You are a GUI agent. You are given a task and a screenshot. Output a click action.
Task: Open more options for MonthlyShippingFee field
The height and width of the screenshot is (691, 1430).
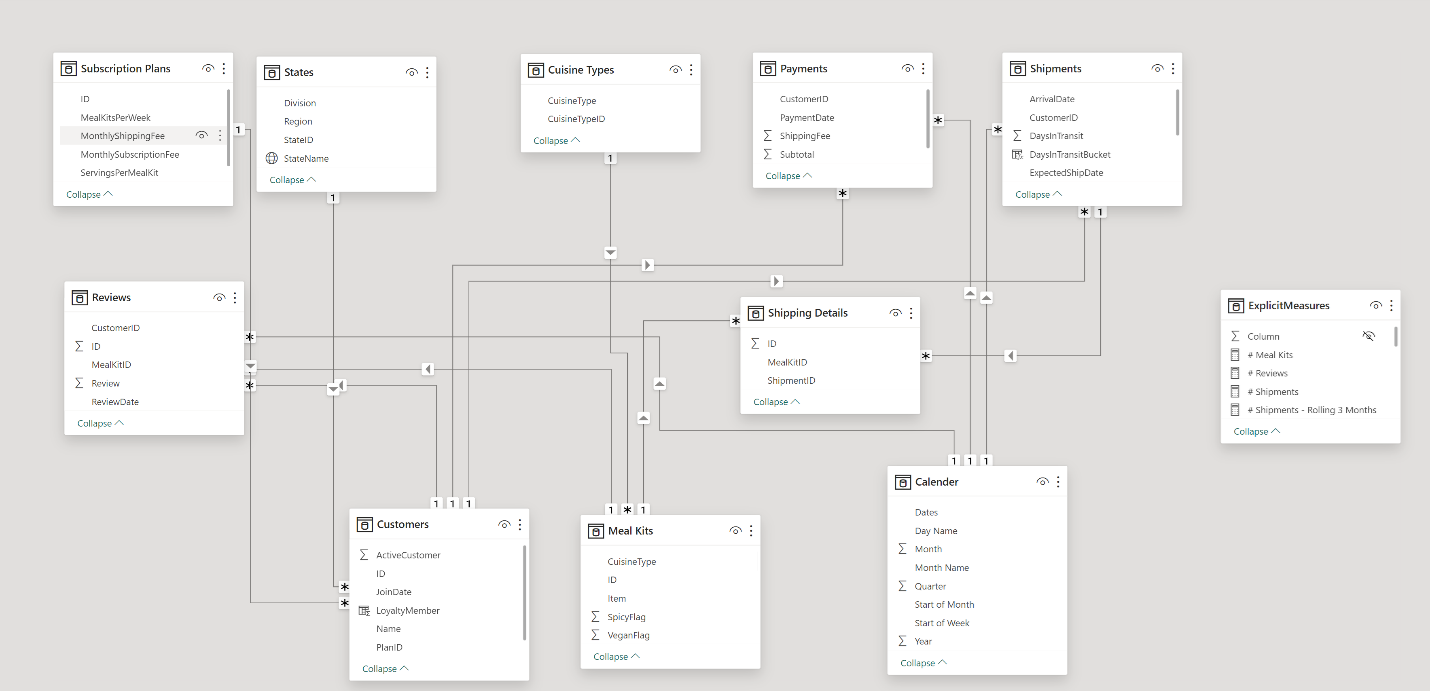220,136
